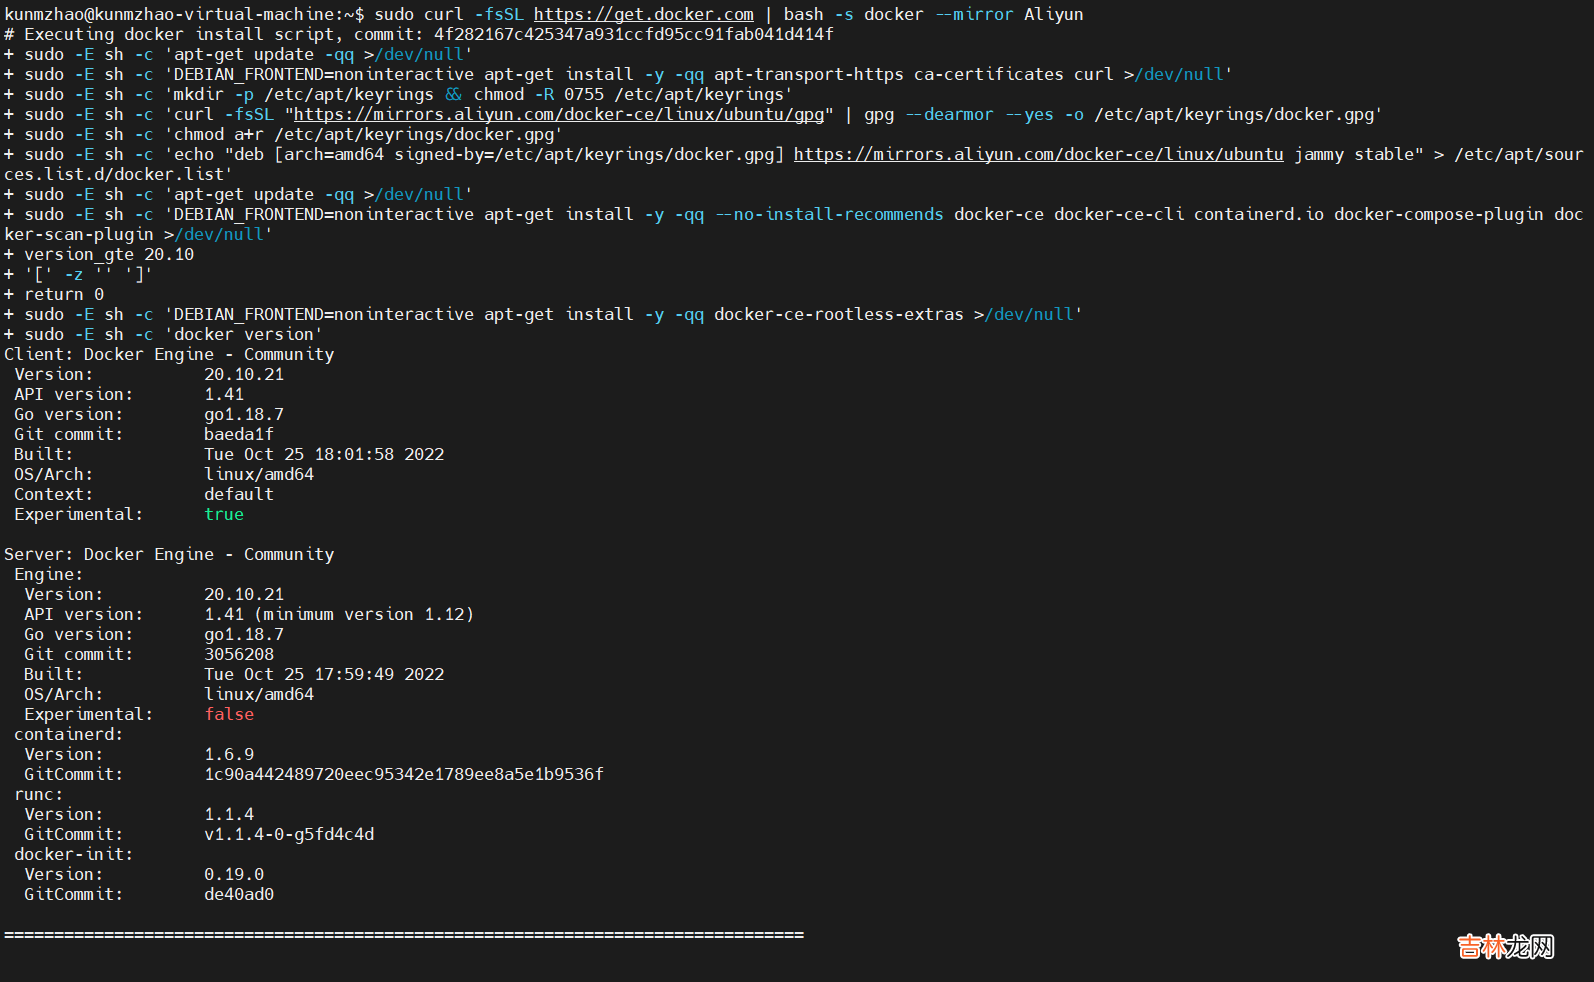Select runc GitCommit v1.1.4-0-g5fd4c4d
This screenshot has height=982, width=1594.
pos(289,834)
